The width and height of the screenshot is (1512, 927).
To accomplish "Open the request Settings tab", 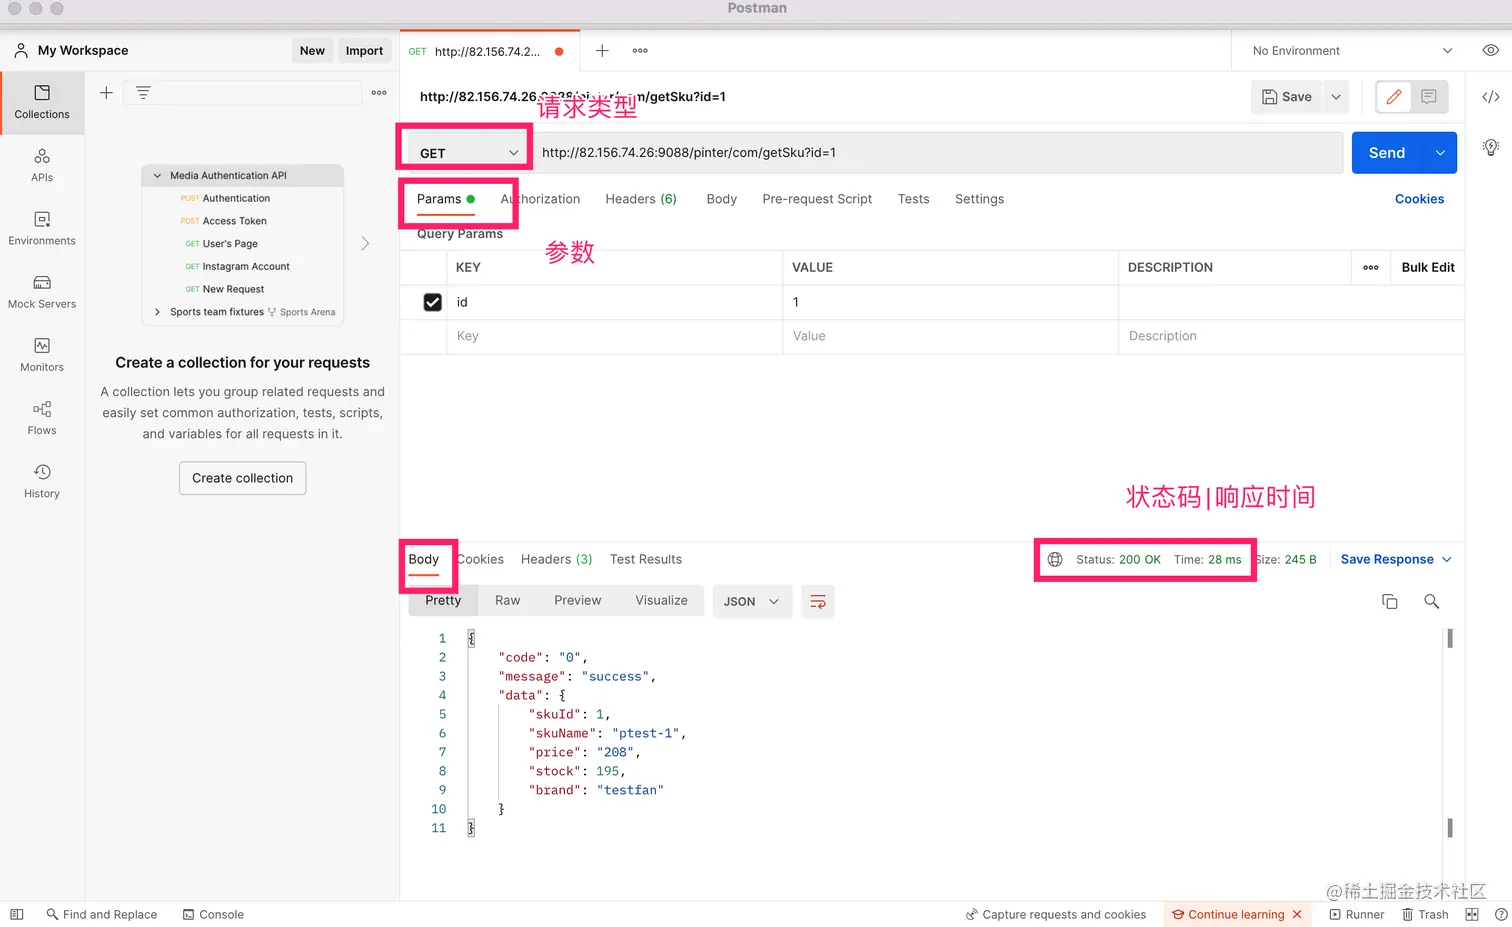I will (979, 199).
